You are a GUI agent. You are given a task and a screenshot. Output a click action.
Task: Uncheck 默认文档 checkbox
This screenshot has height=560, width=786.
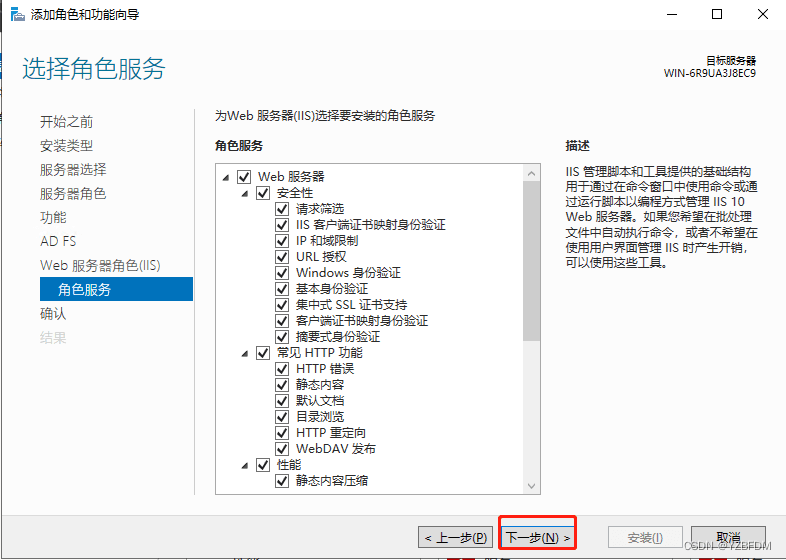point(282,401)
